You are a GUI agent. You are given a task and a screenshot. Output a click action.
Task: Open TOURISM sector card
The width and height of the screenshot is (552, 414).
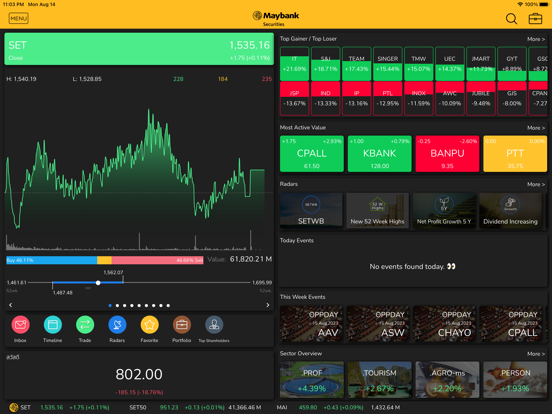380,380
